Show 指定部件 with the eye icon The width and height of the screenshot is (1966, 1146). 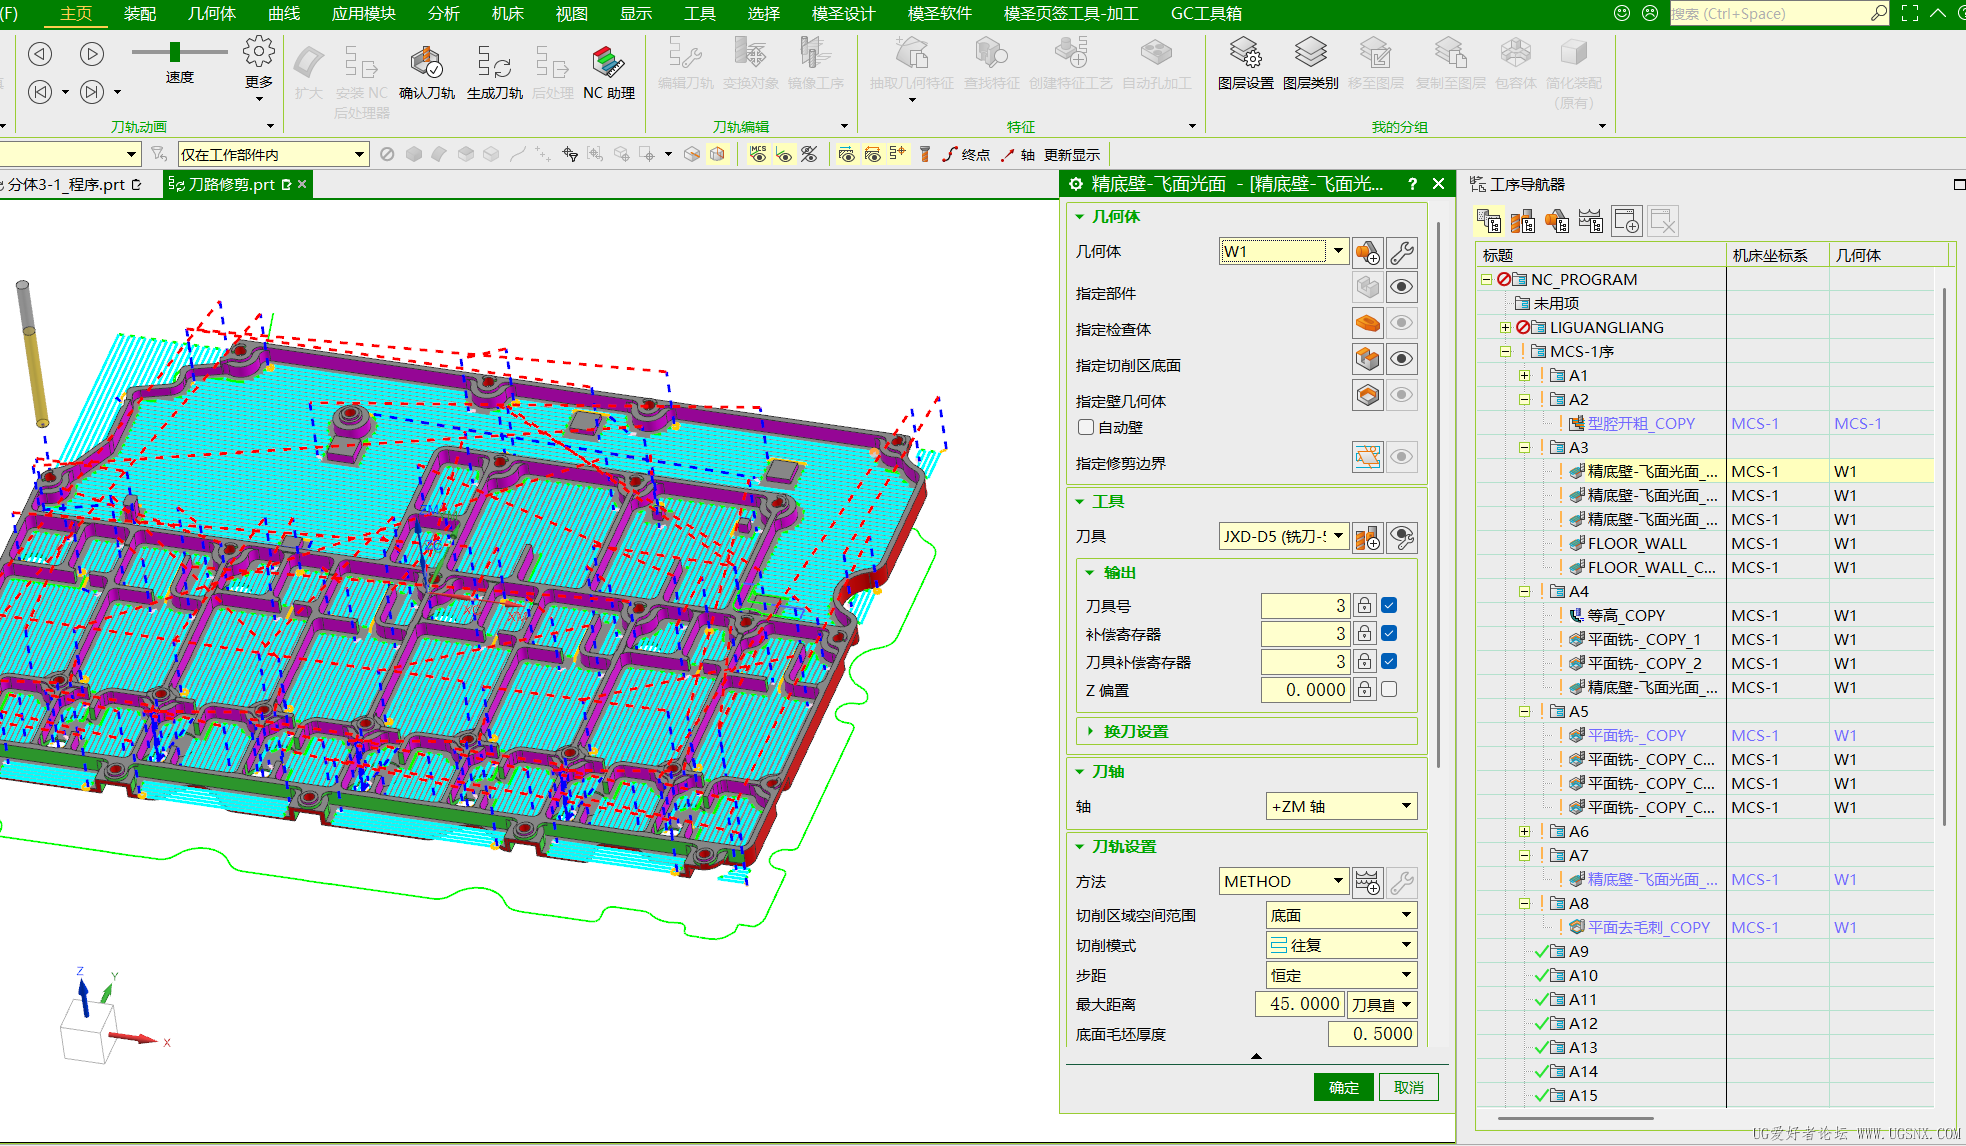[1402, 287]
